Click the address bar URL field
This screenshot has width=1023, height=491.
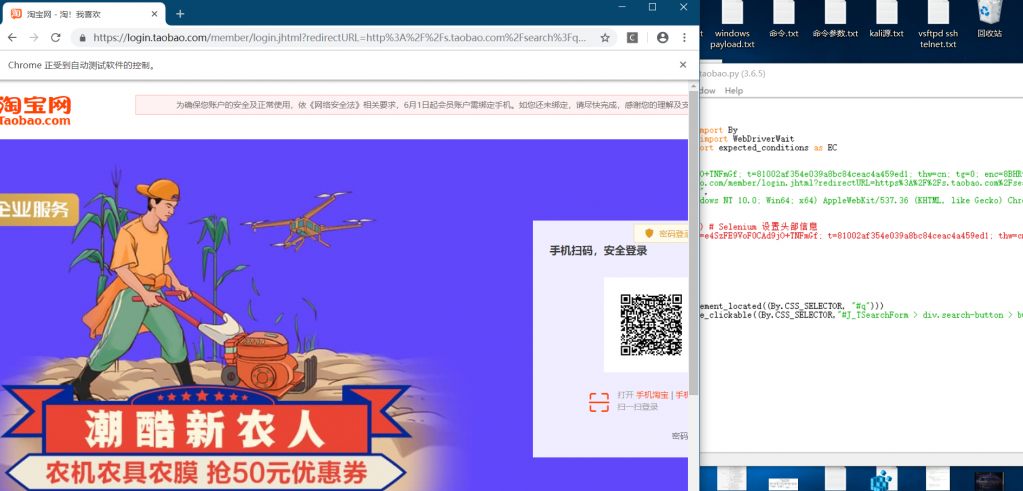click(x=338, y=38)
